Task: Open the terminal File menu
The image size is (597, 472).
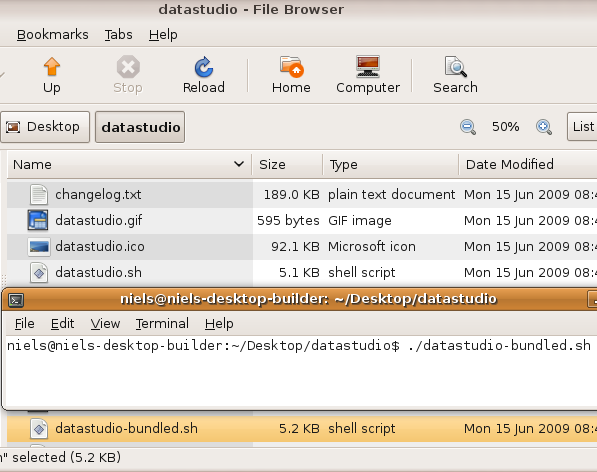Action: coord(24,324)
